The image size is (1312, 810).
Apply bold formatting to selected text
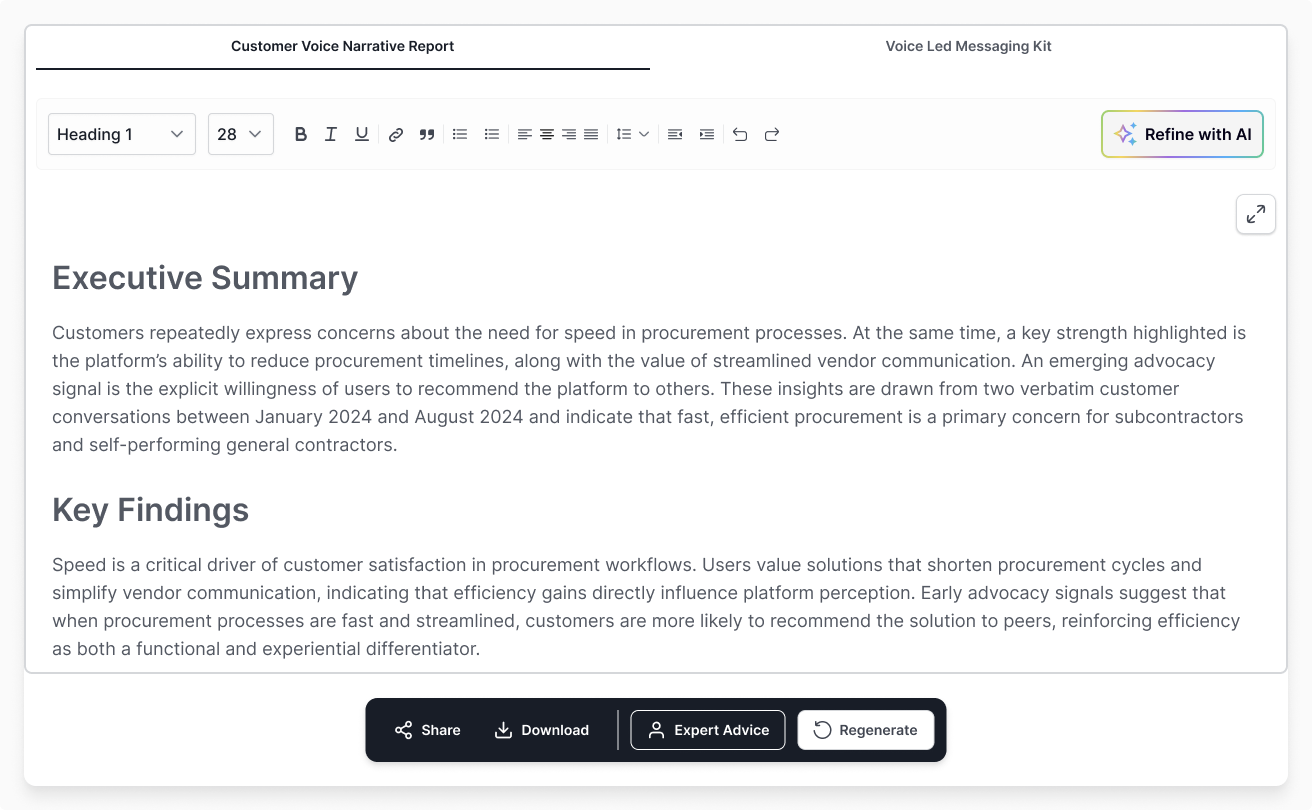(x=301, y=133)
